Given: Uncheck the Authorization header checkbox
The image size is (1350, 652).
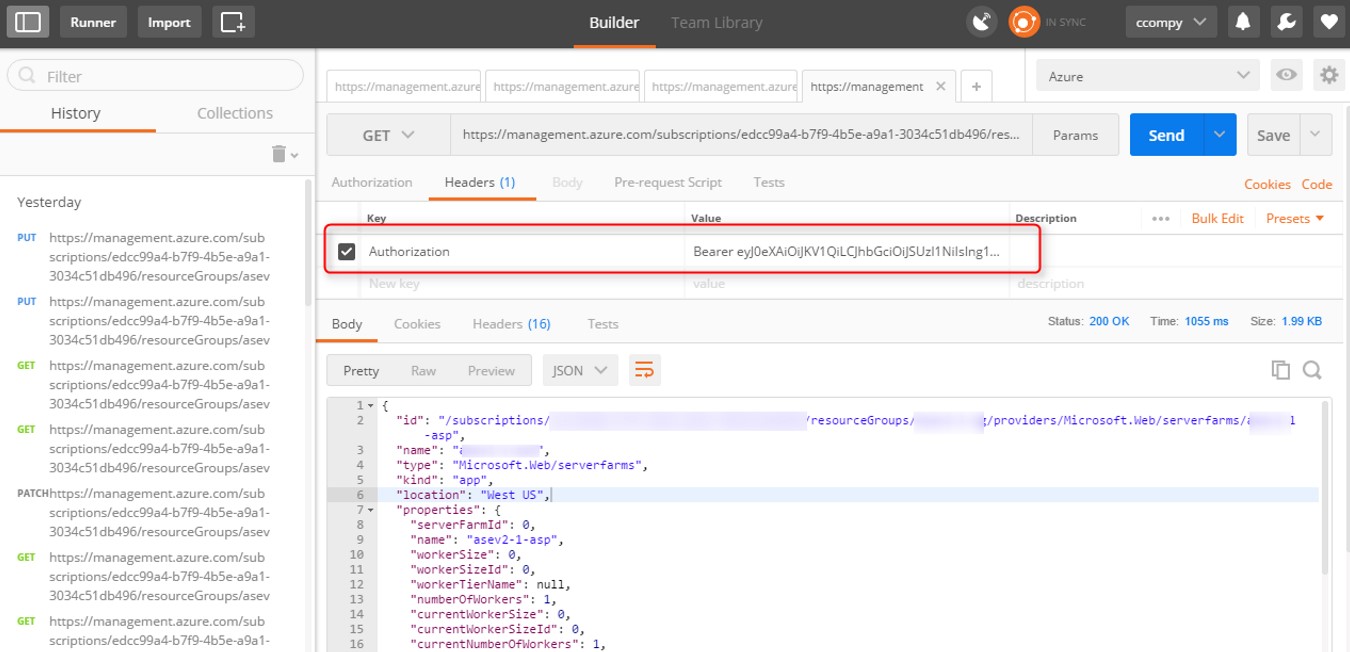Looking at the screenshot, I should (346, 252).
